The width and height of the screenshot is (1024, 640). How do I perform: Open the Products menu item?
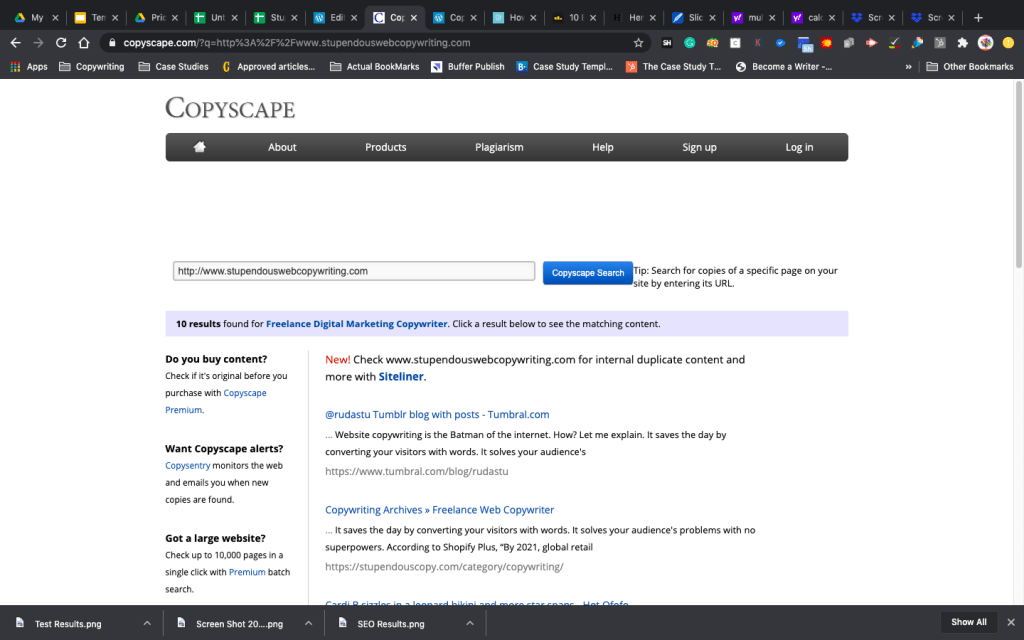[x=385, y=147]
